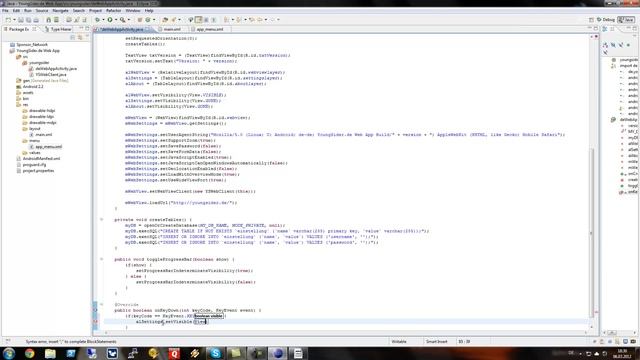The width and height of the screenshot is (640, 360).
Task: Click the Save toolbar icon
Action: click(21, 20)
